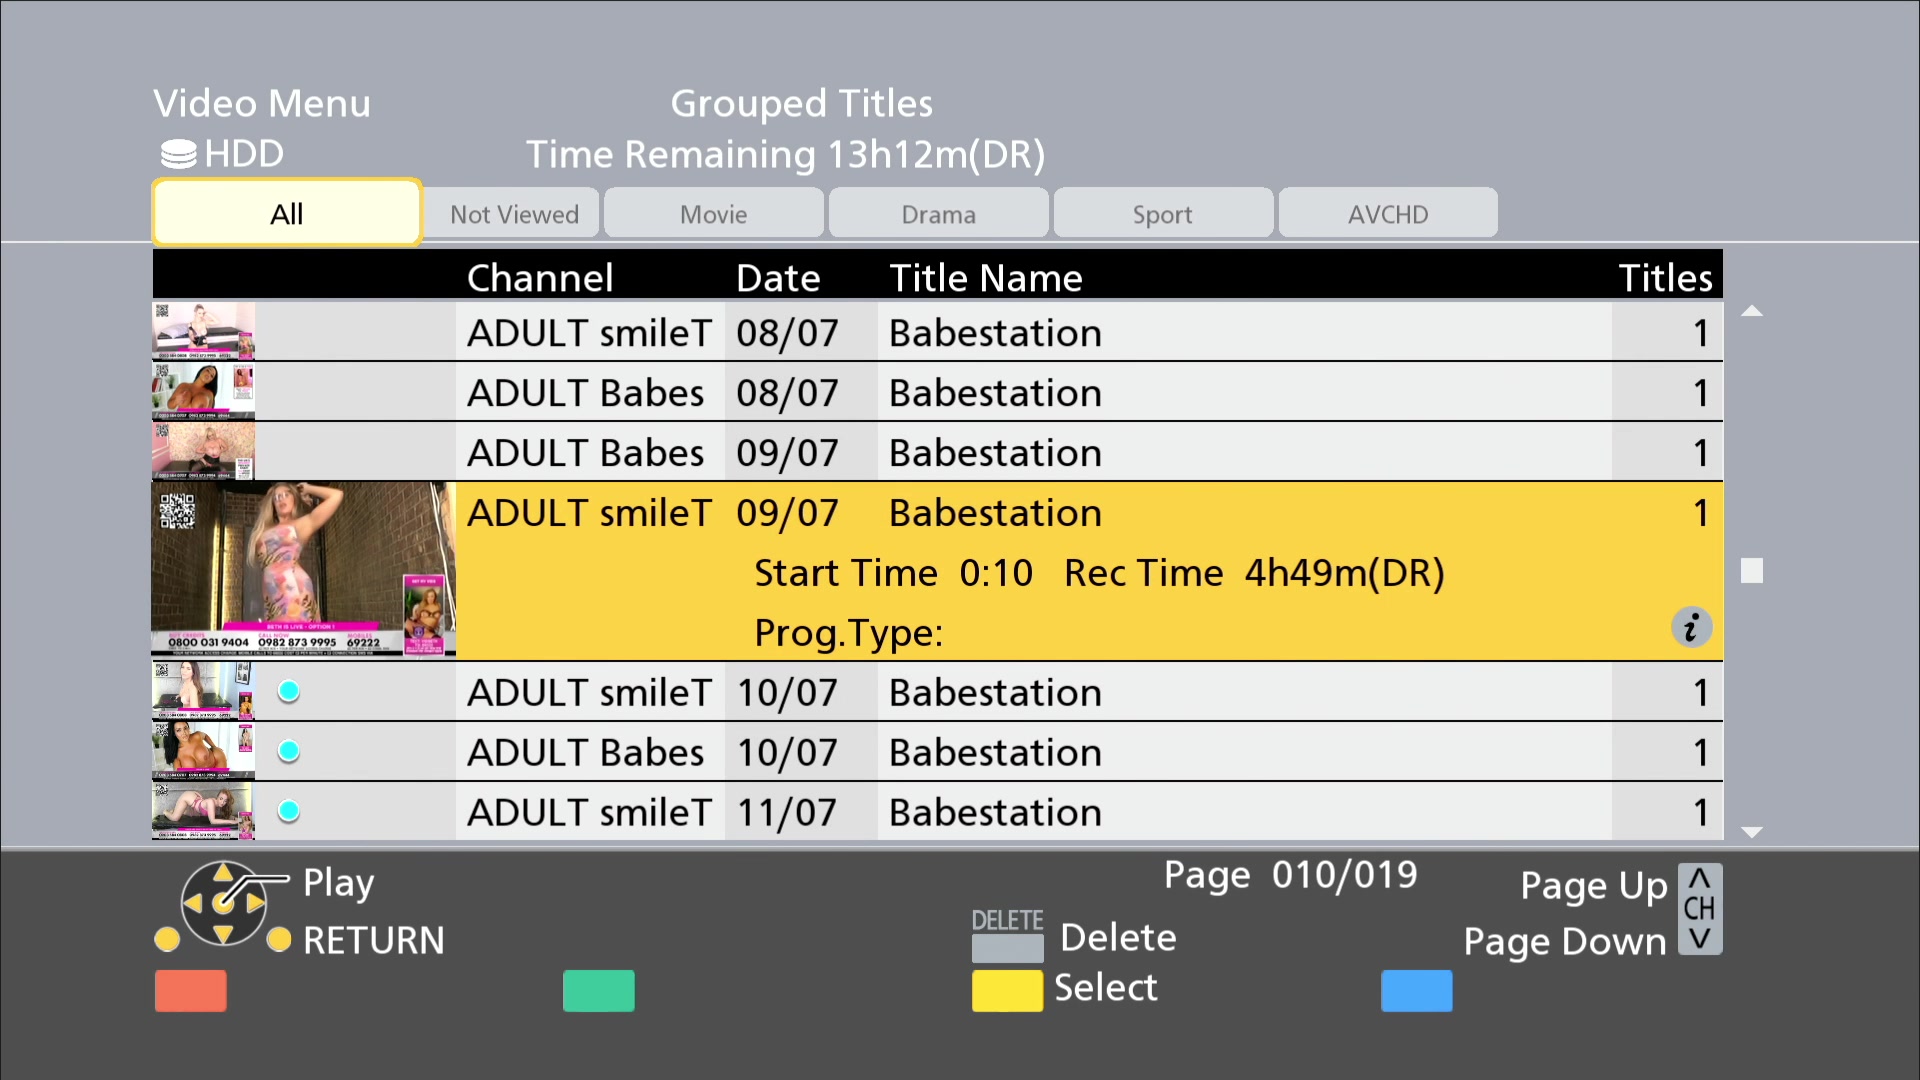Click the thumbnail of ADULT Babes 10/07 recording

coord(203,751)
